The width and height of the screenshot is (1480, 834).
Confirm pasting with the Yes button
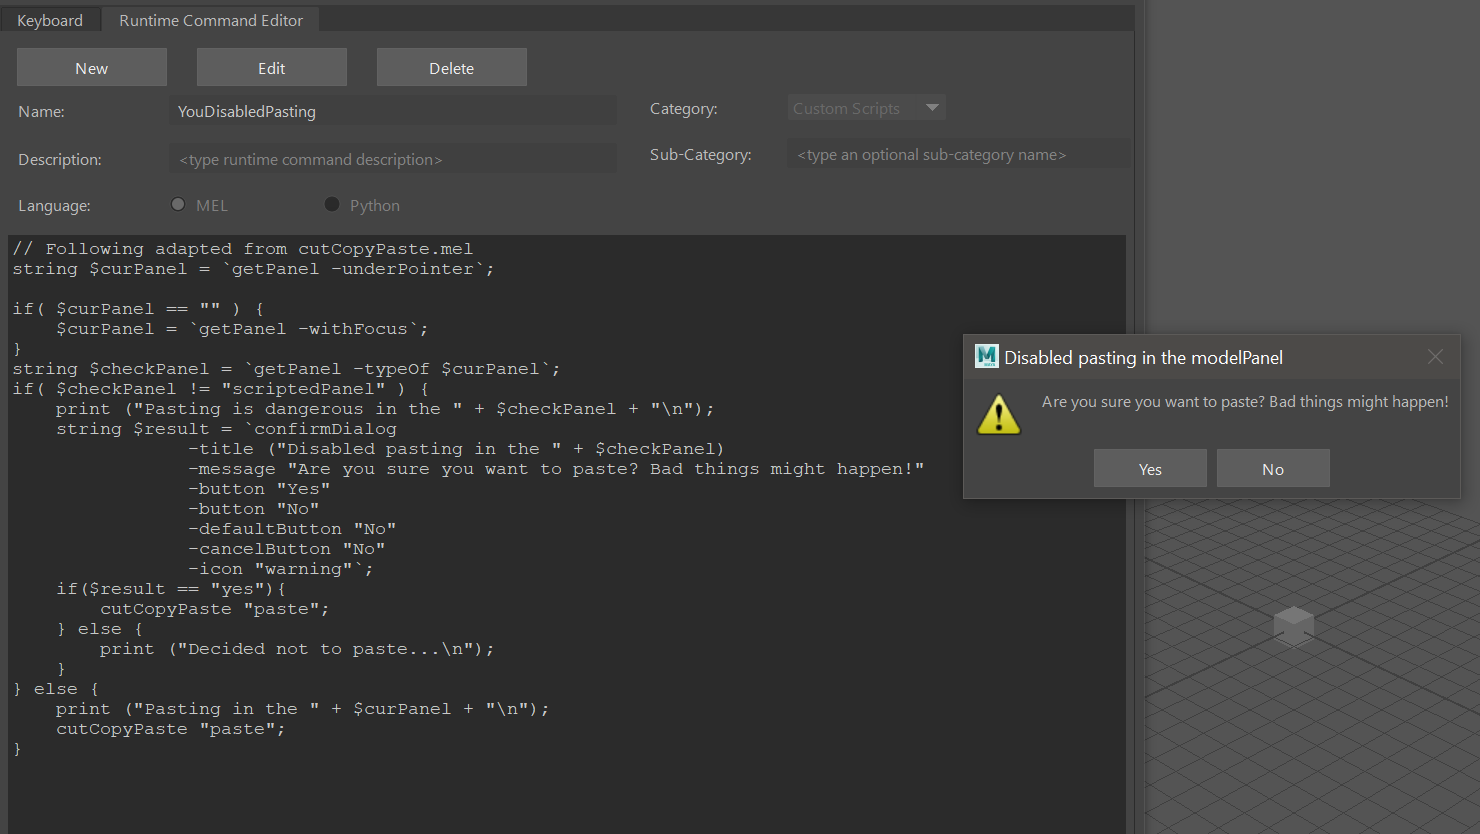click(x=1150, y=469)
